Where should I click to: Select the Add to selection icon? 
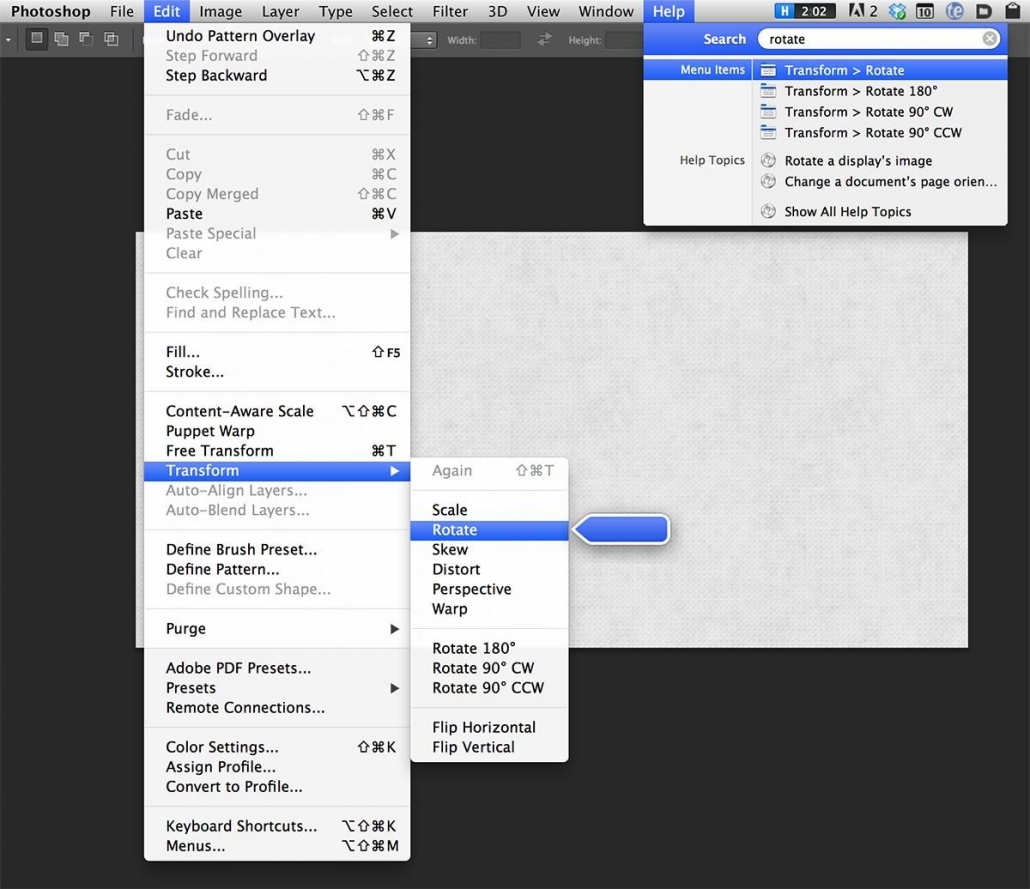[x=62, y=39]
